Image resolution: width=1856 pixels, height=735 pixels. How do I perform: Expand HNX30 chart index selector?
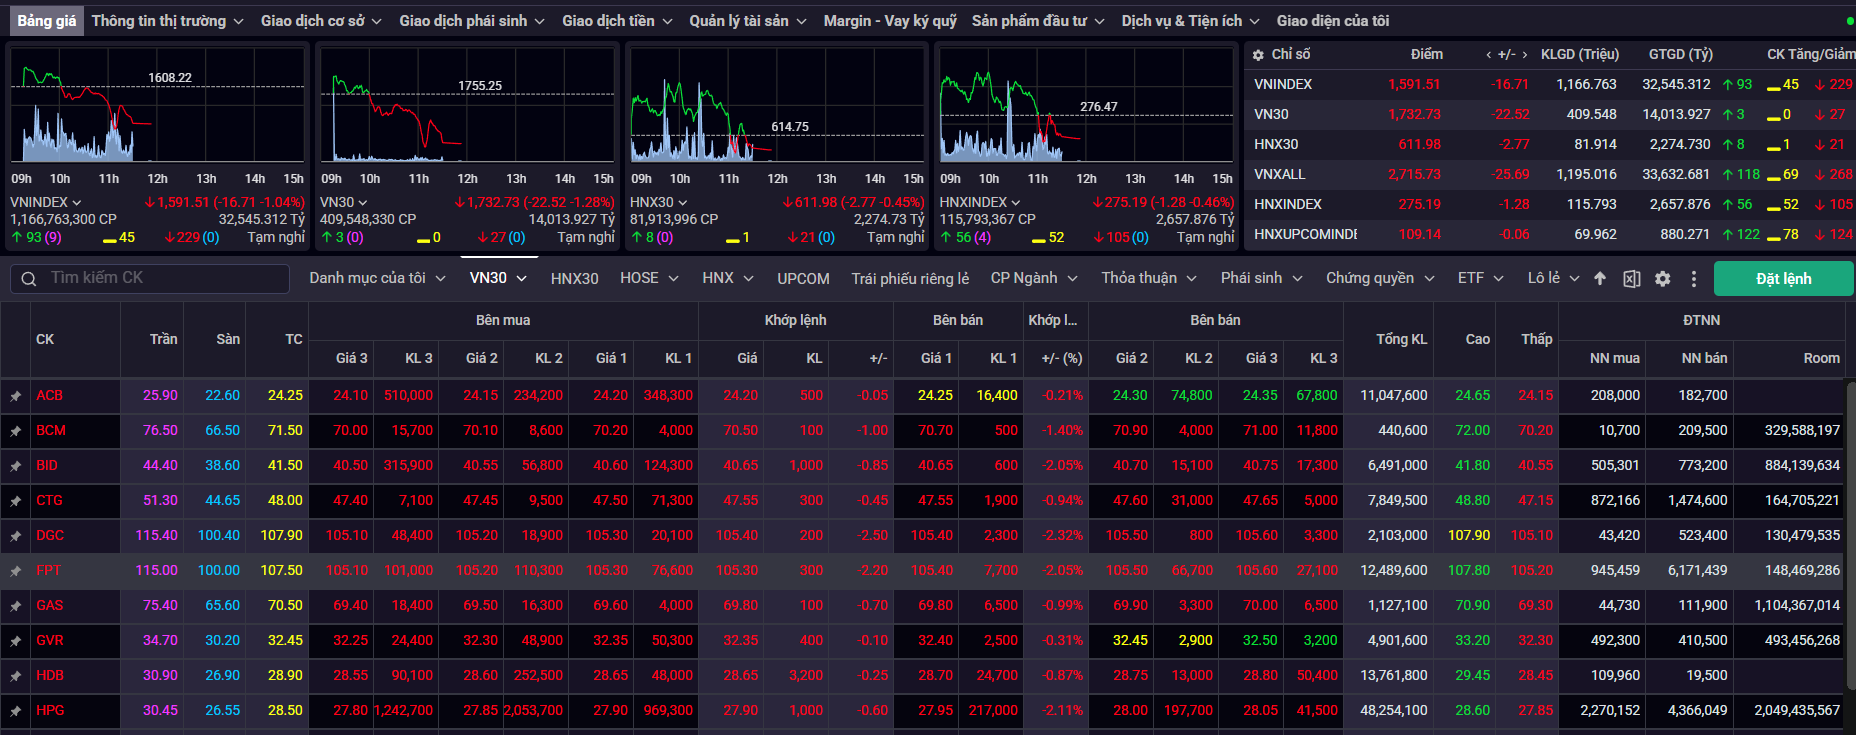click(x=682, y=203)
